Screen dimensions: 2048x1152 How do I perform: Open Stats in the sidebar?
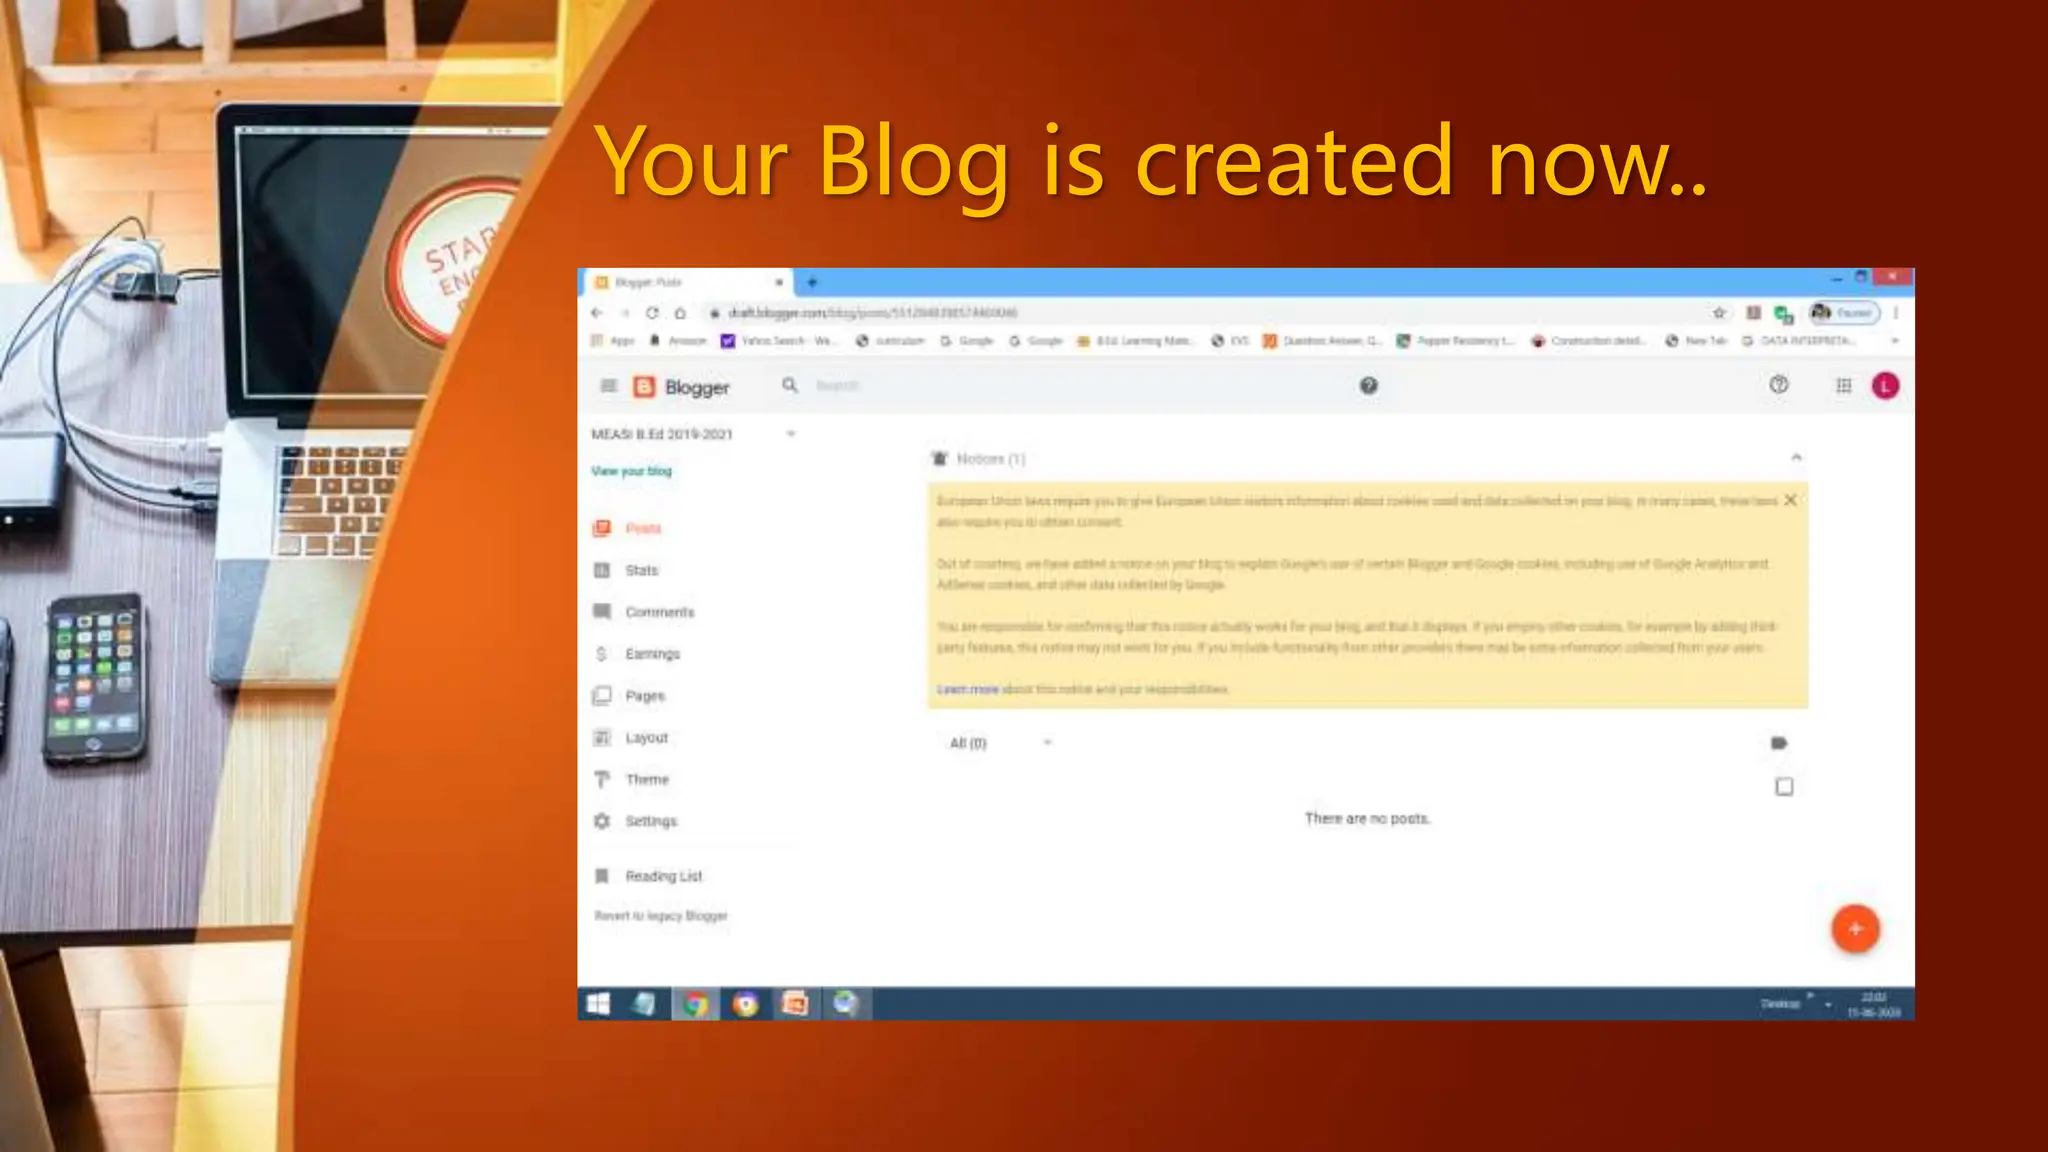(x=642, y=570)
